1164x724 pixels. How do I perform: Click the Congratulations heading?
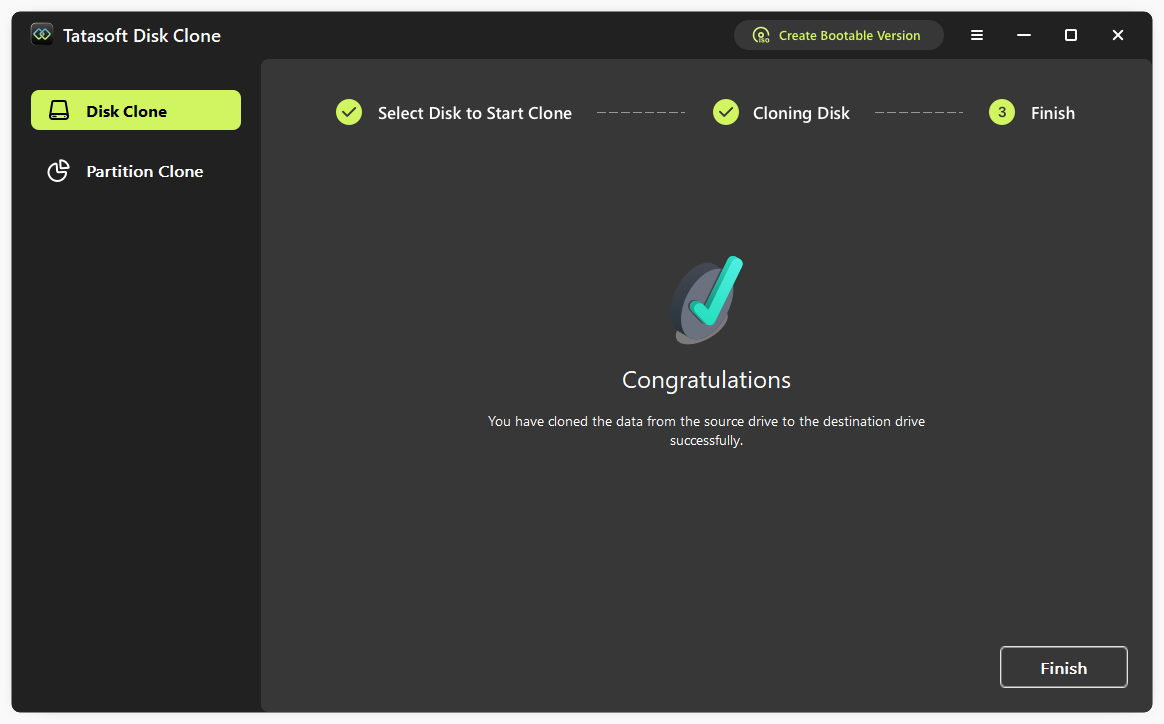pyautogui.click(x=706, y=380)
